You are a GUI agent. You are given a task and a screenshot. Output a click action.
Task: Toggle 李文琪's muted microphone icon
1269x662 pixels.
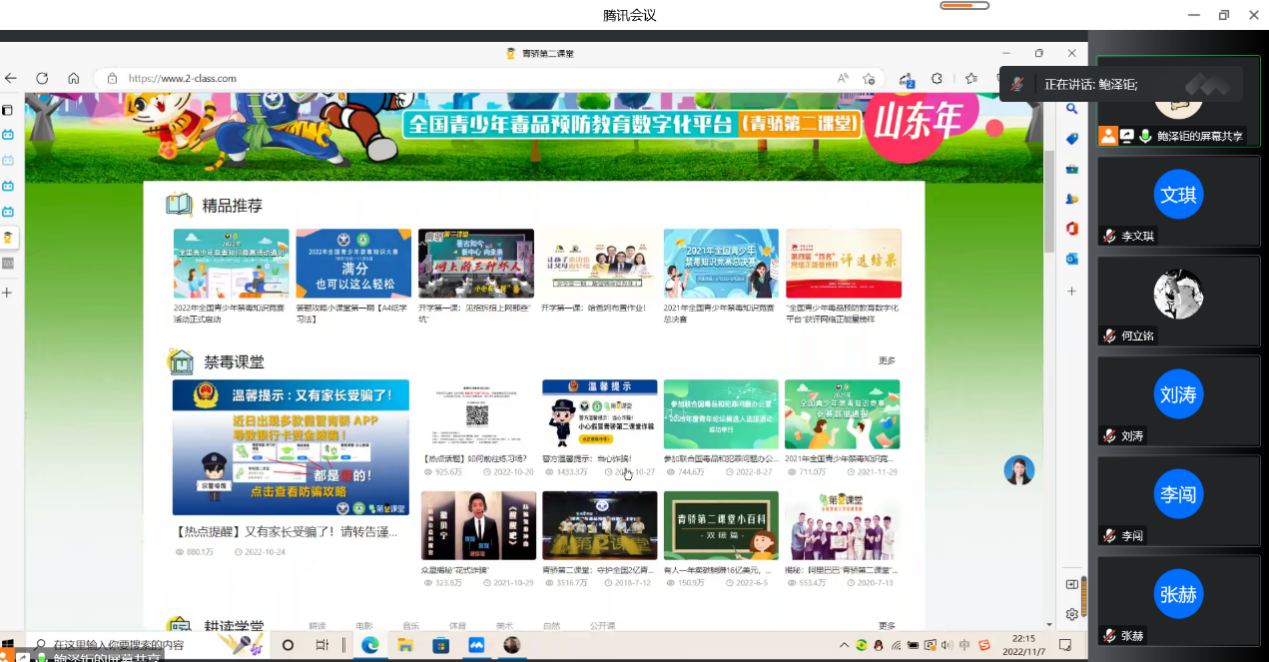(x=1109, y=236)
